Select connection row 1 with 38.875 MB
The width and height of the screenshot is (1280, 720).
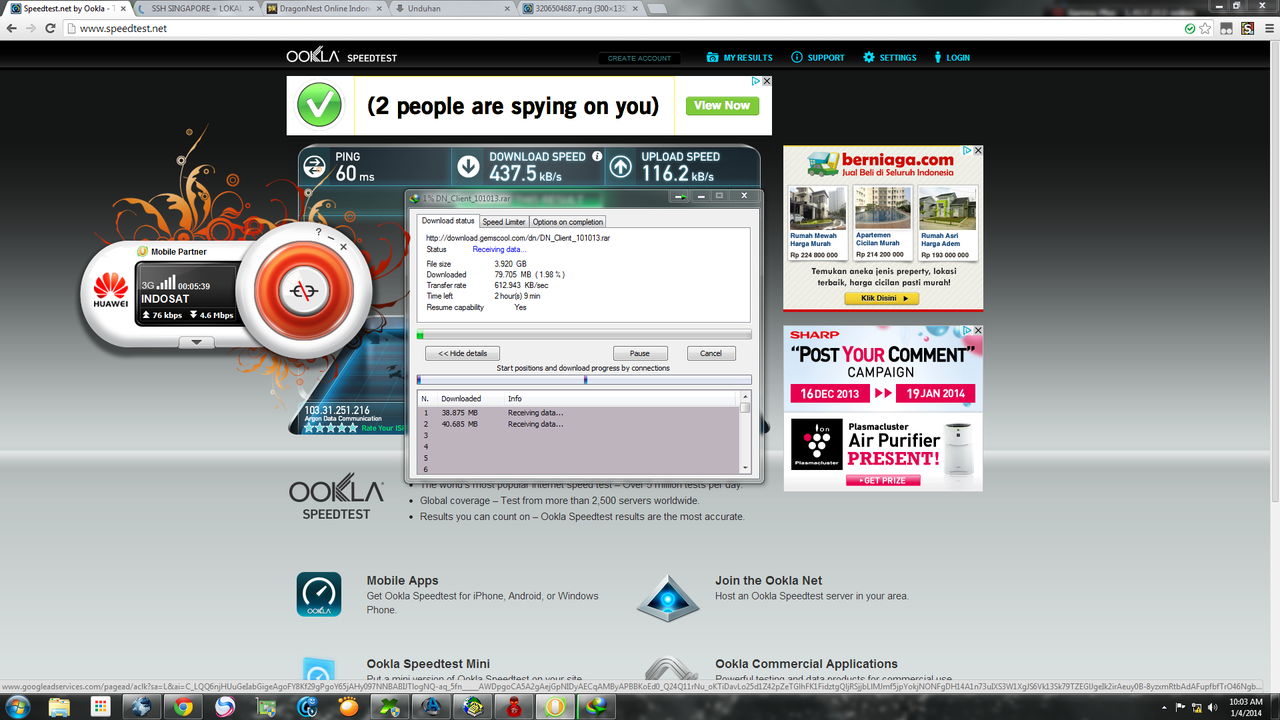[x=578, y=412]
